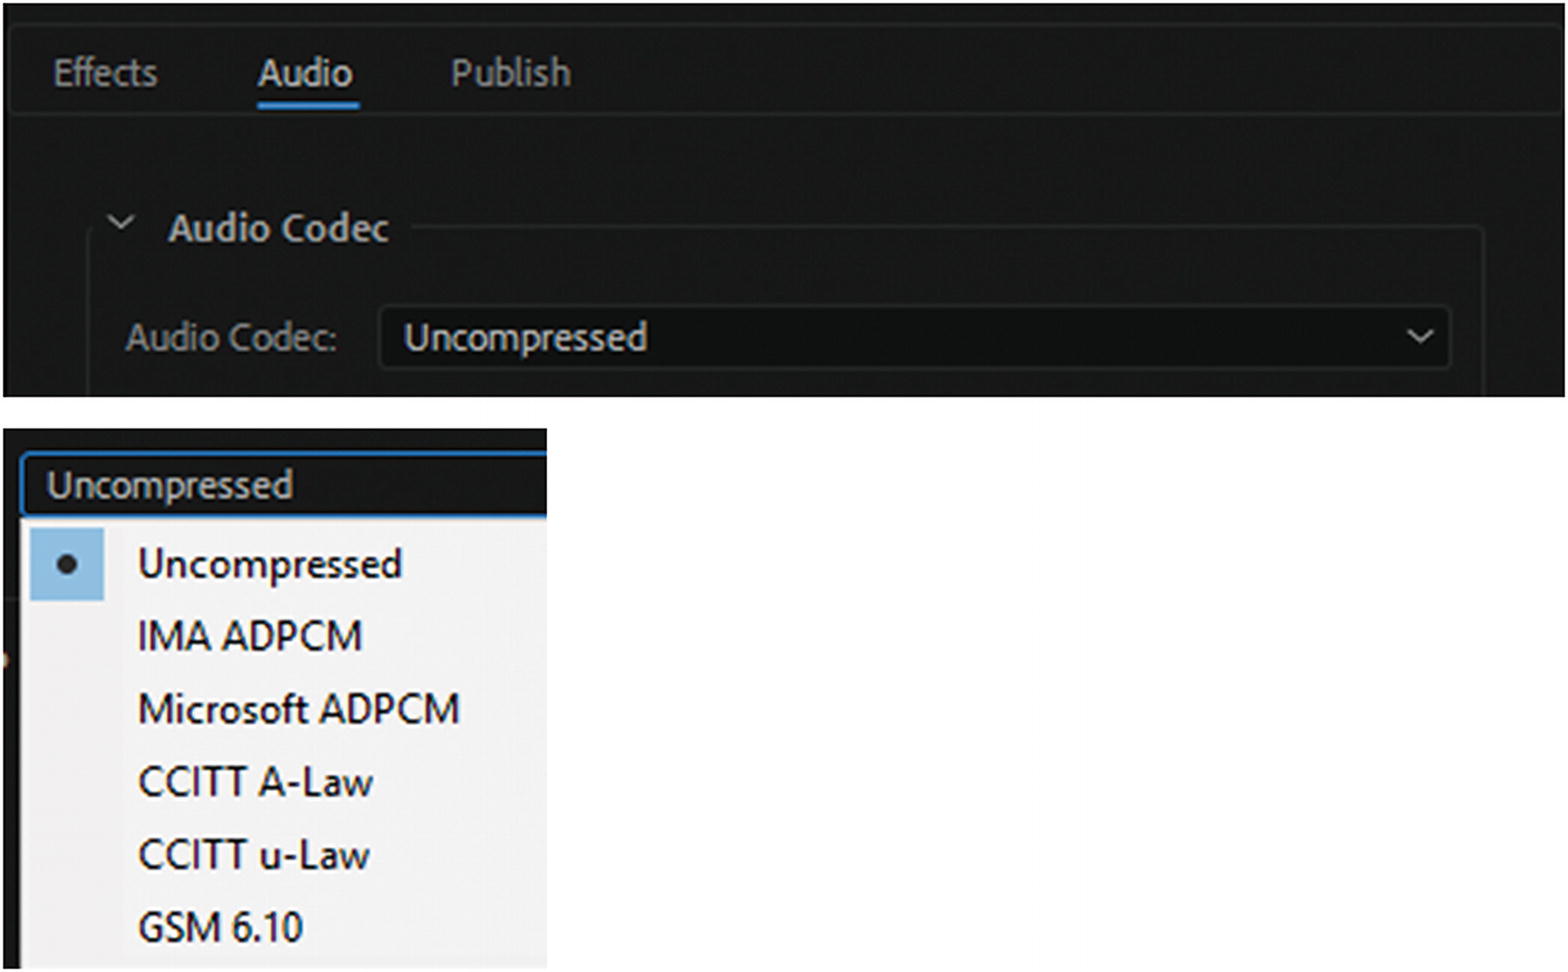This screenshot has width=1568, height=972.
Task: Click empty tab bar right of Publish
Action: tap(1000, 73)
